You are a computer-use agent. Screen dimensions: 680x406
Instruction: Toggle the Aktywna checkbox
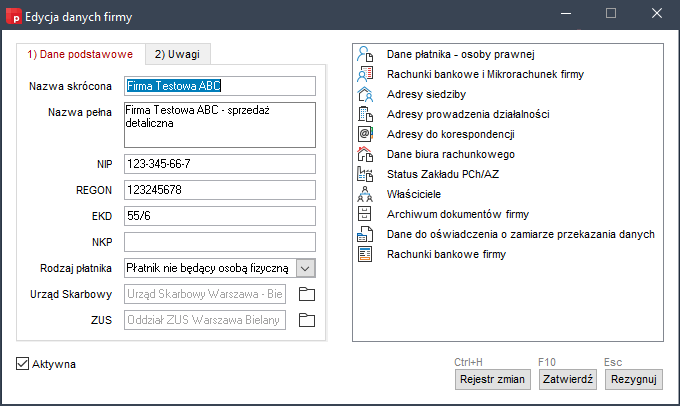(x=23, y=364)
